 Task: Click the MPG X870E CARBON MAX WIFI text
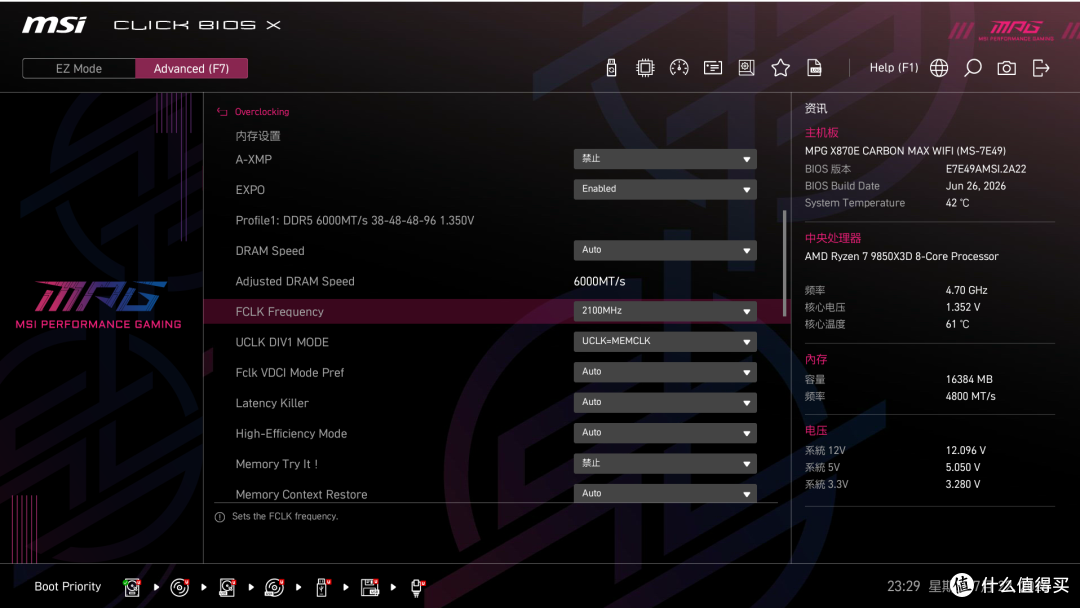click(905, 151)
